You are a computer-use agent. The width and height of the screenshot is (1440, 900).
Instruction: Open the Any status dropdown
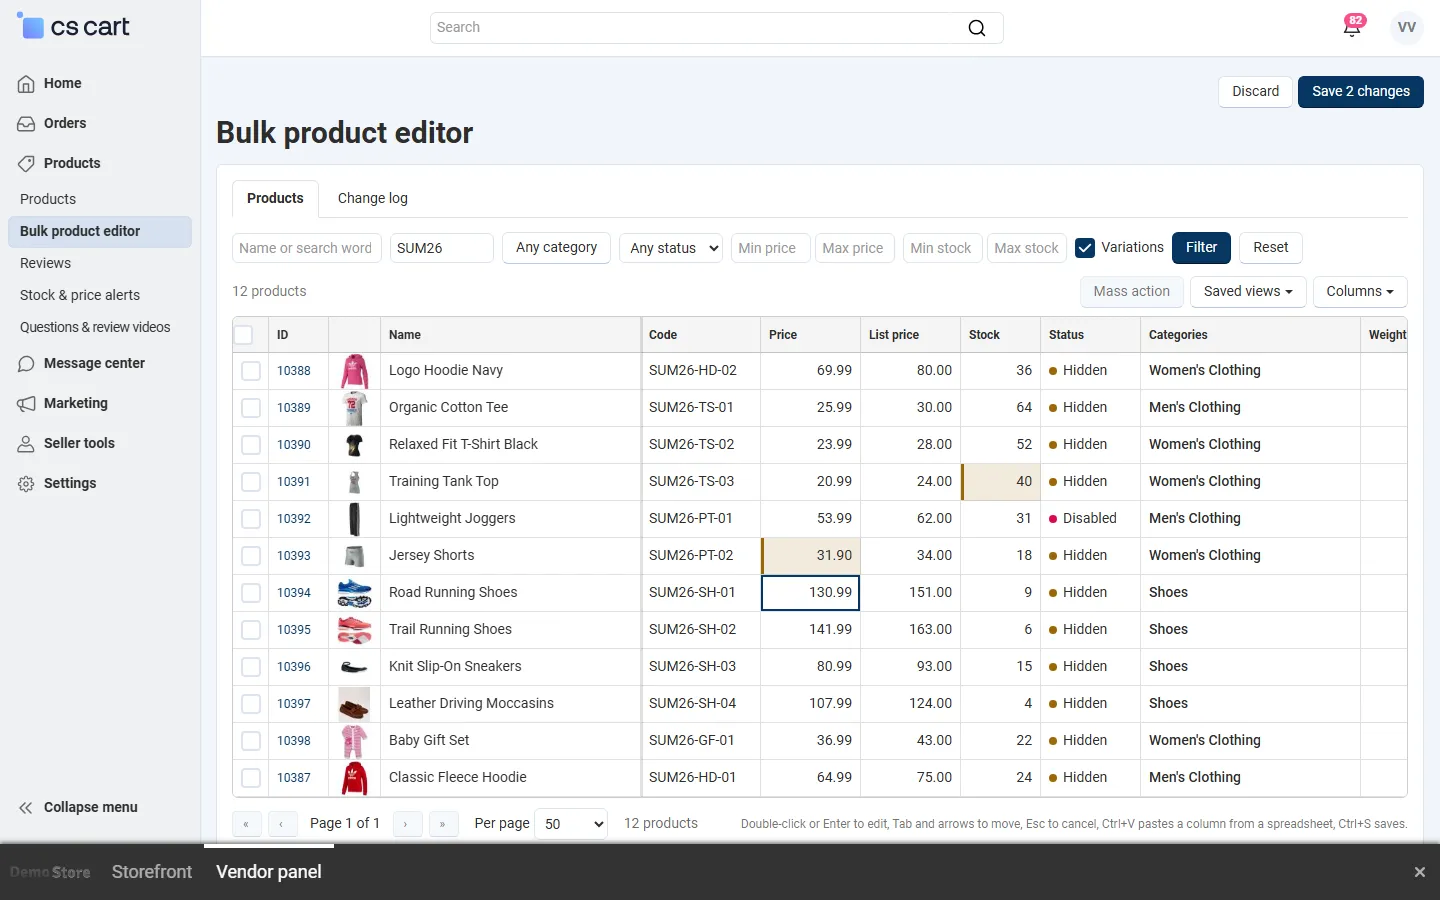pos(671,248)
